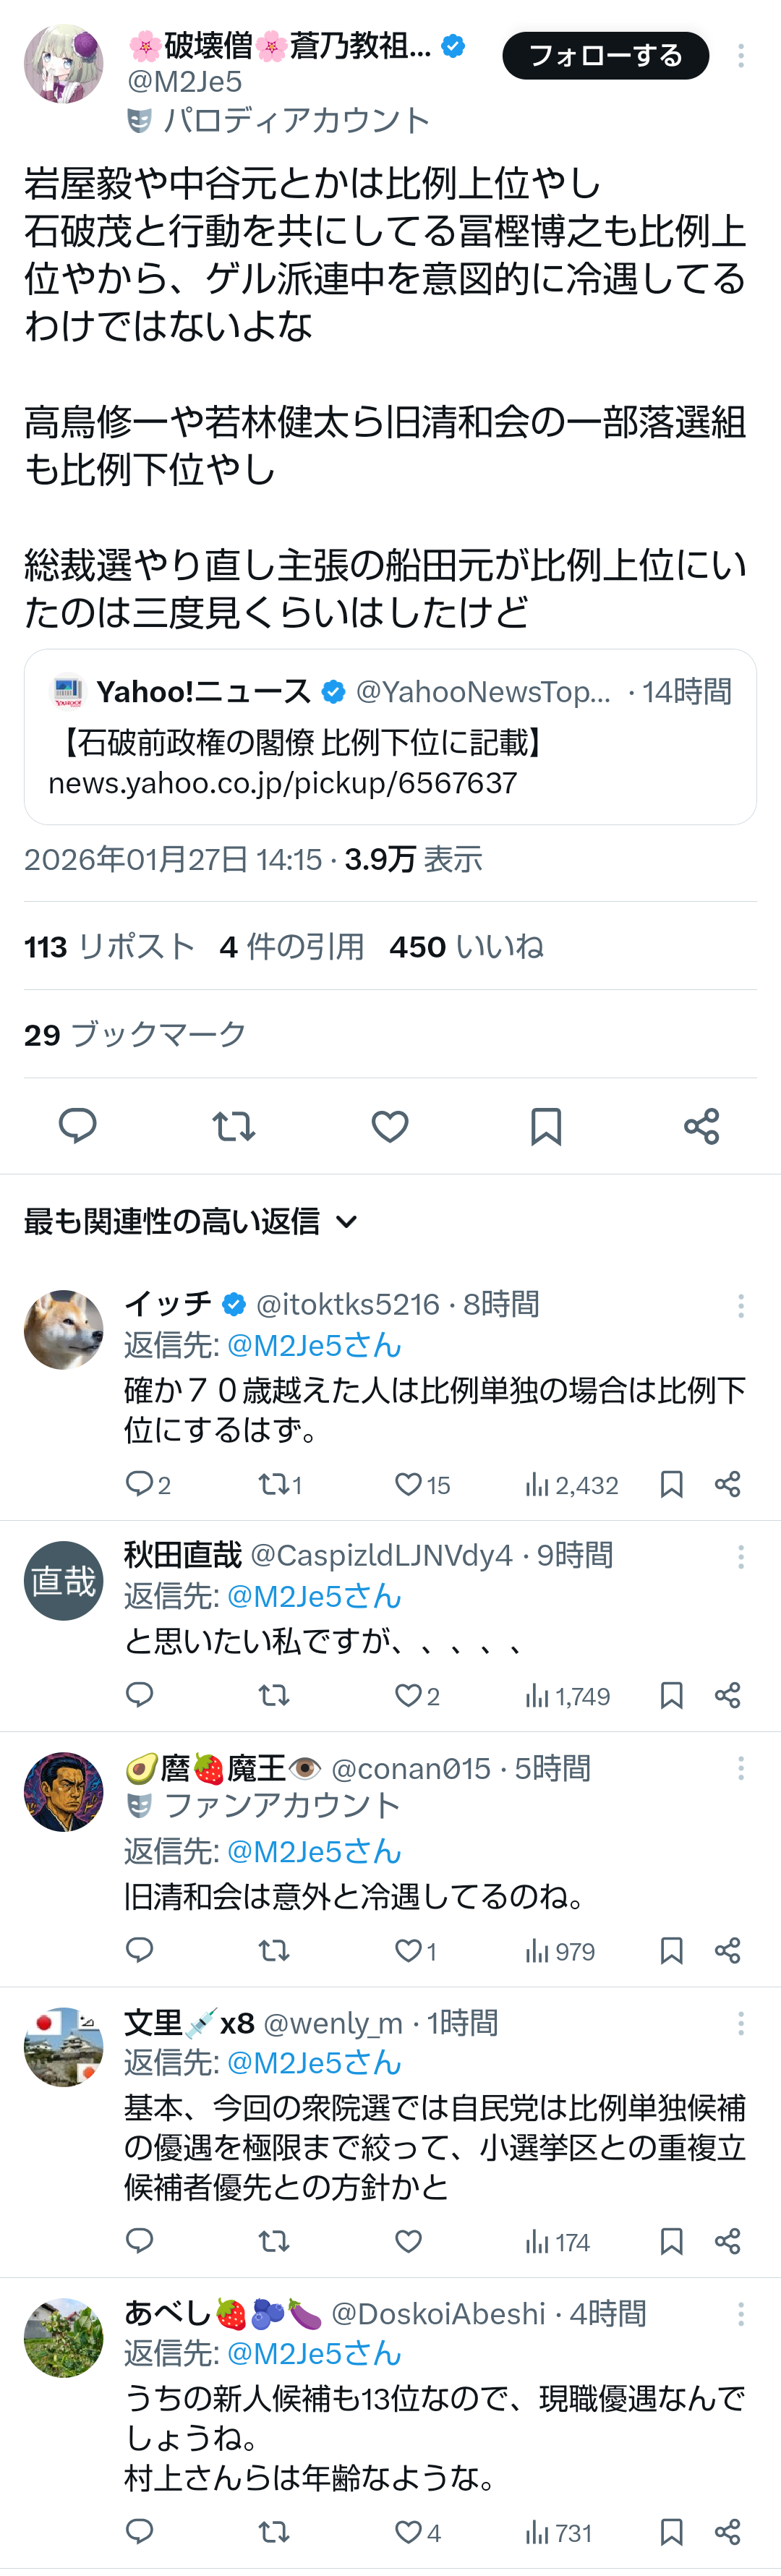The image size is (781, 2576).
Task: Share 文里's reply via share icon
Action: 728,2241
